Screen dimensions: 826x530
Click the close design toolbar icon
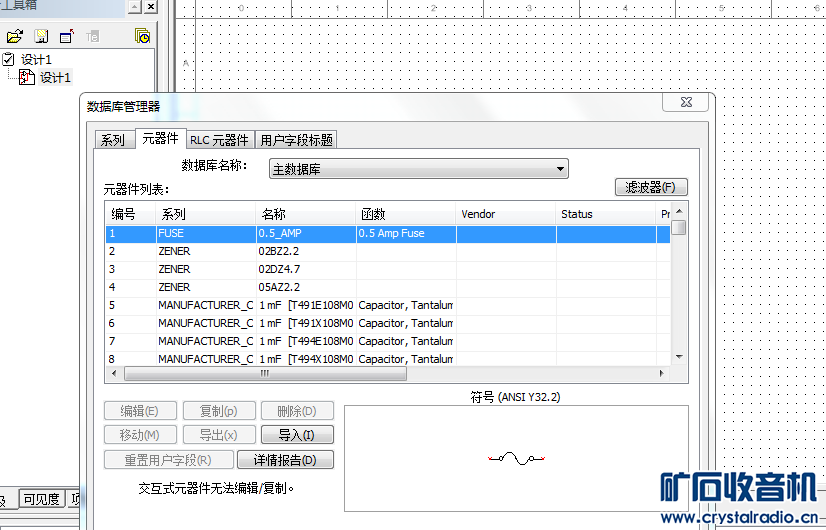67,36
